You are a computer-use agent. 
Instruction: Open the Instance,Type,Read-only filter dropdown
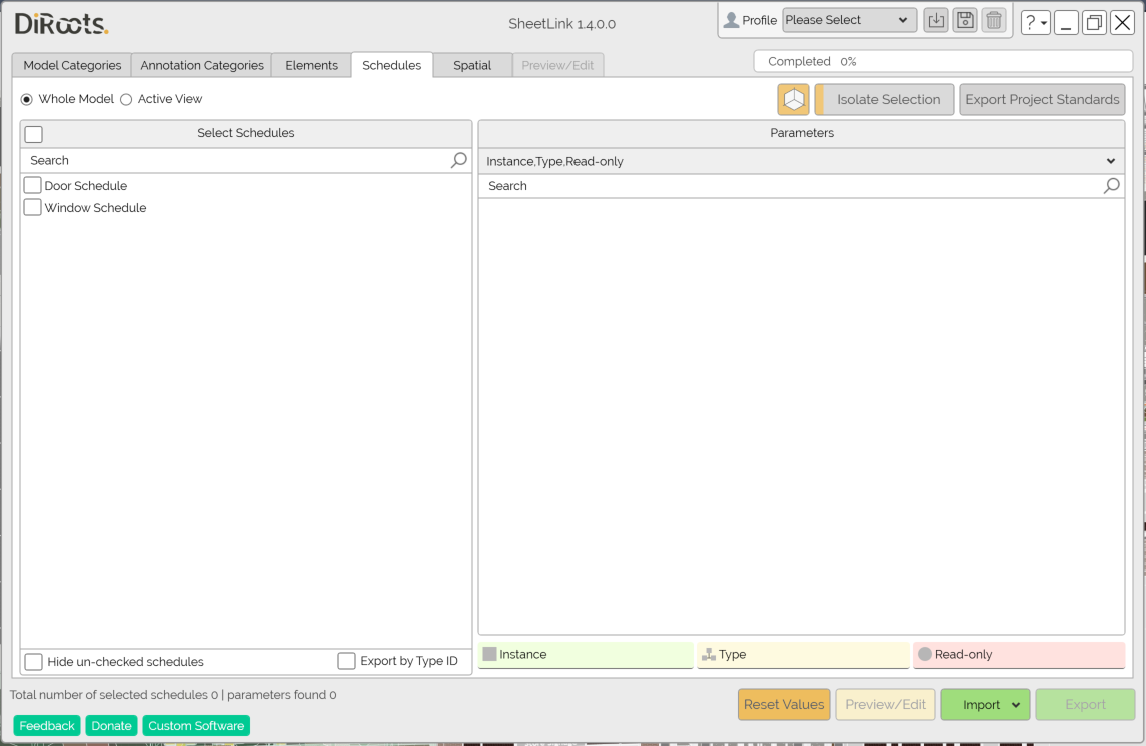pos(1110,160)
